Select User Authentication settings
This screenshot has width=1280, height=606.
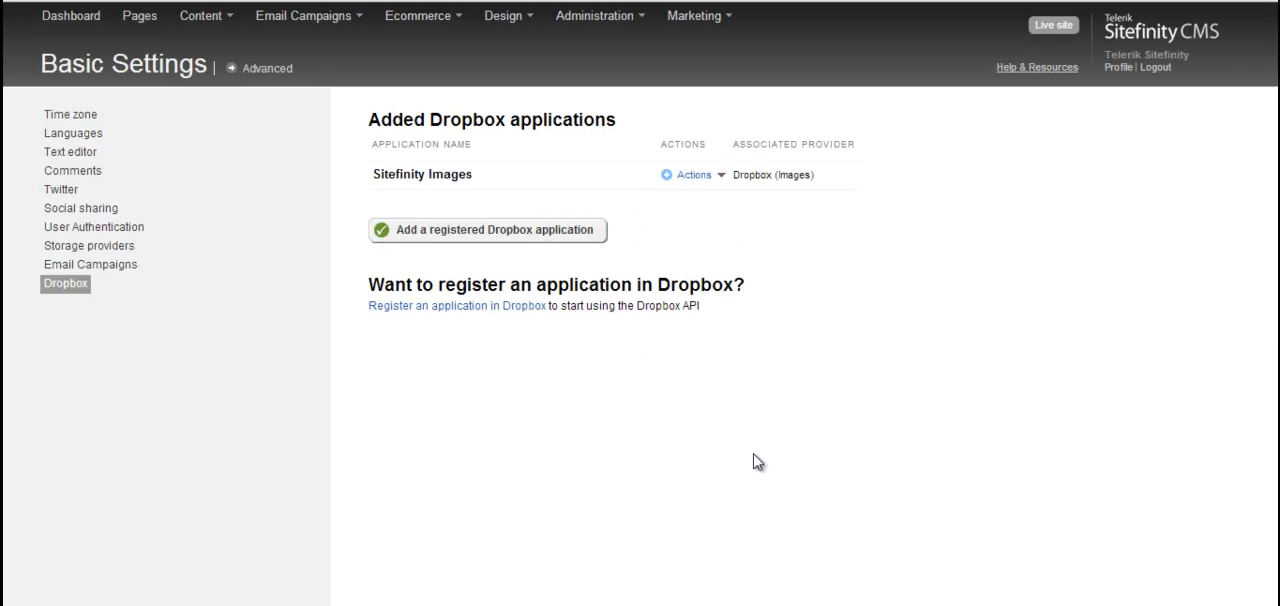(x=94, y=226)
